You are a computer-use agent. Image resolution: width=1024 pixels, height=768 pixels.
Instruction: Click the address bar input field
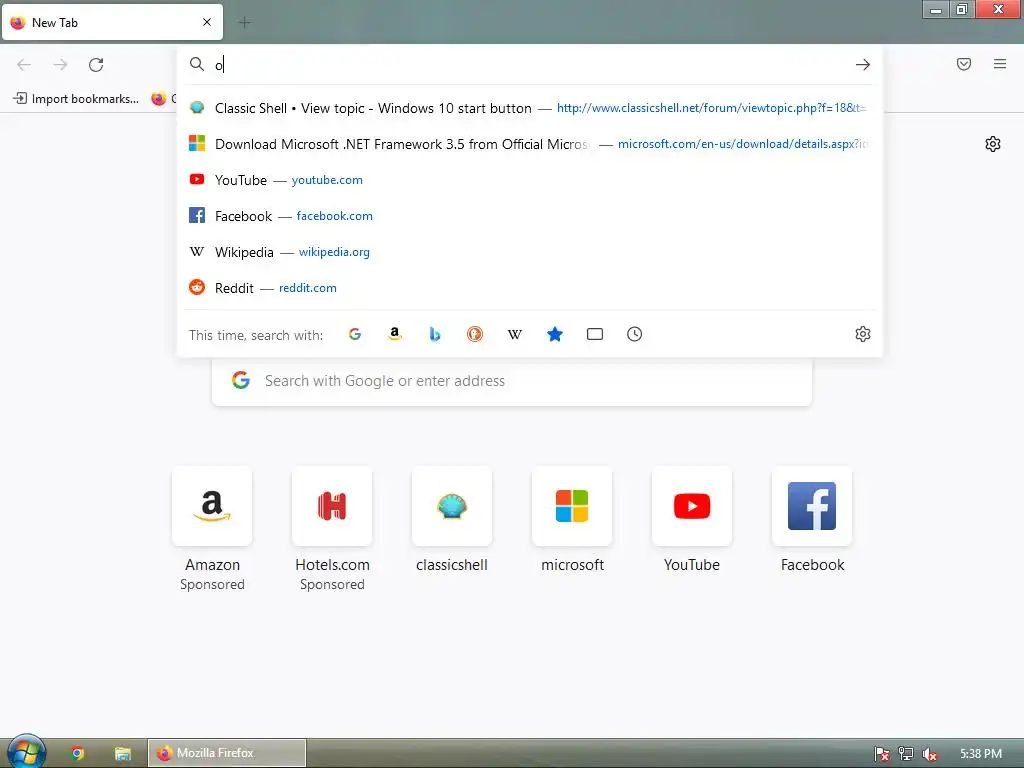click(529, 65)
